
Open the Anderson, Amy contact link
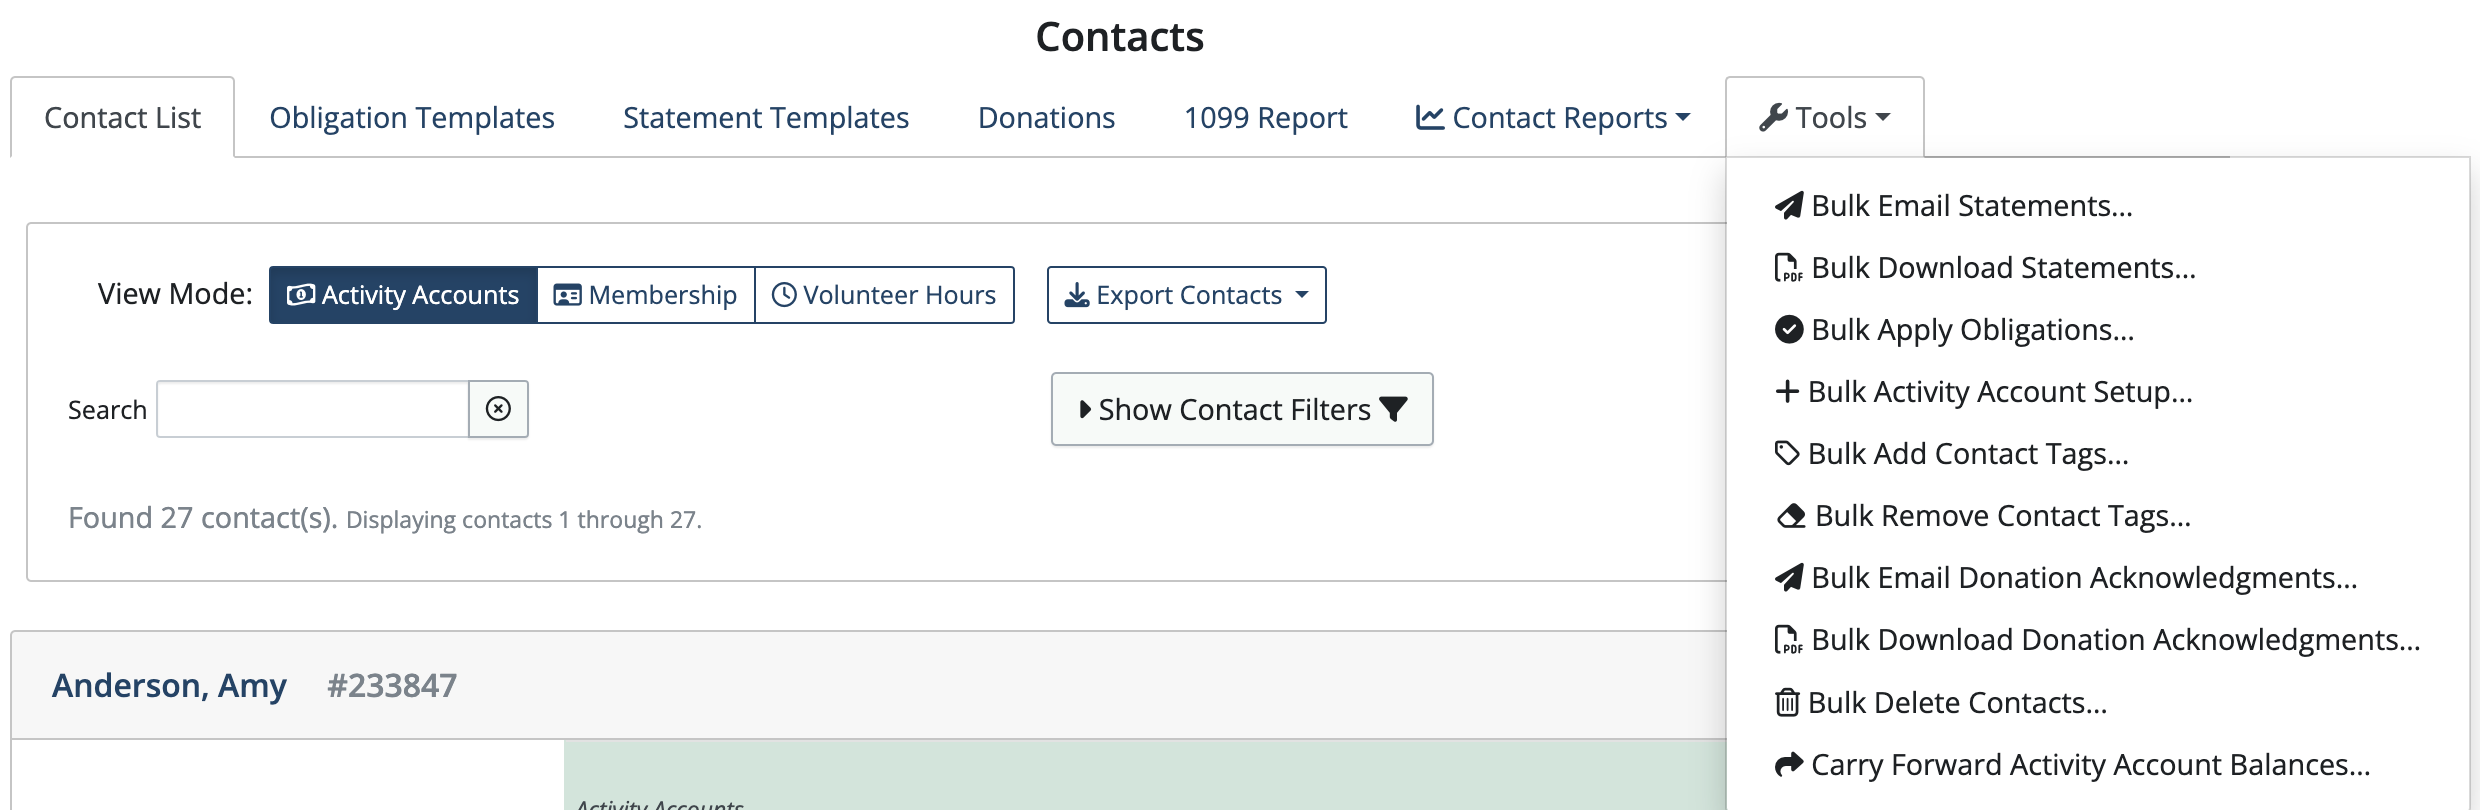coord(169,686)
